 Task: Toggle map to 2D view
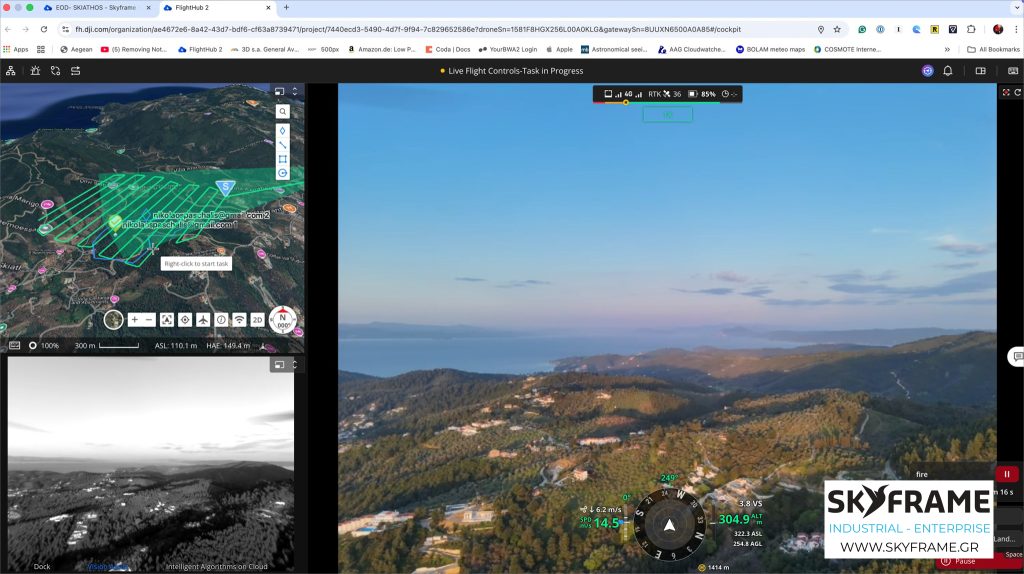[x=257, y=320]
